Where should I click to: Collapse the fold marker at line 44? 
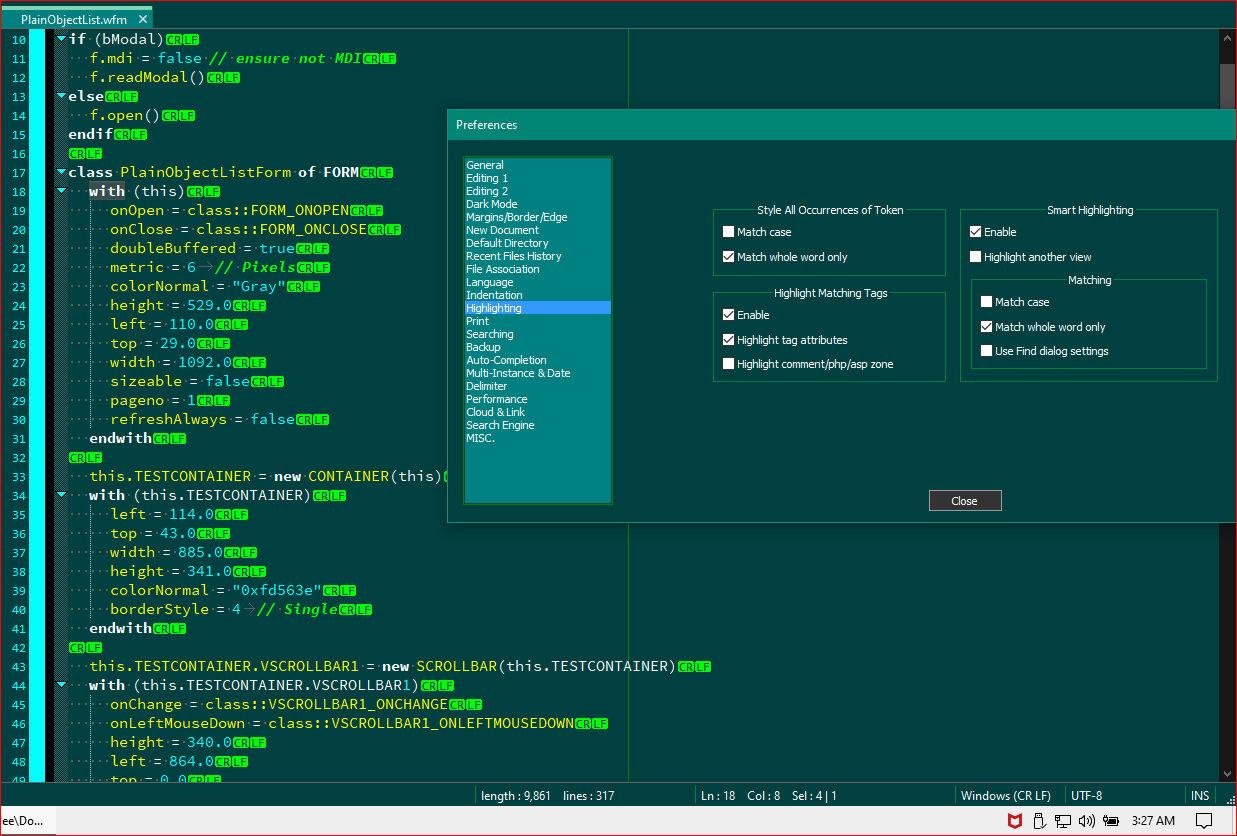point(61,685)
